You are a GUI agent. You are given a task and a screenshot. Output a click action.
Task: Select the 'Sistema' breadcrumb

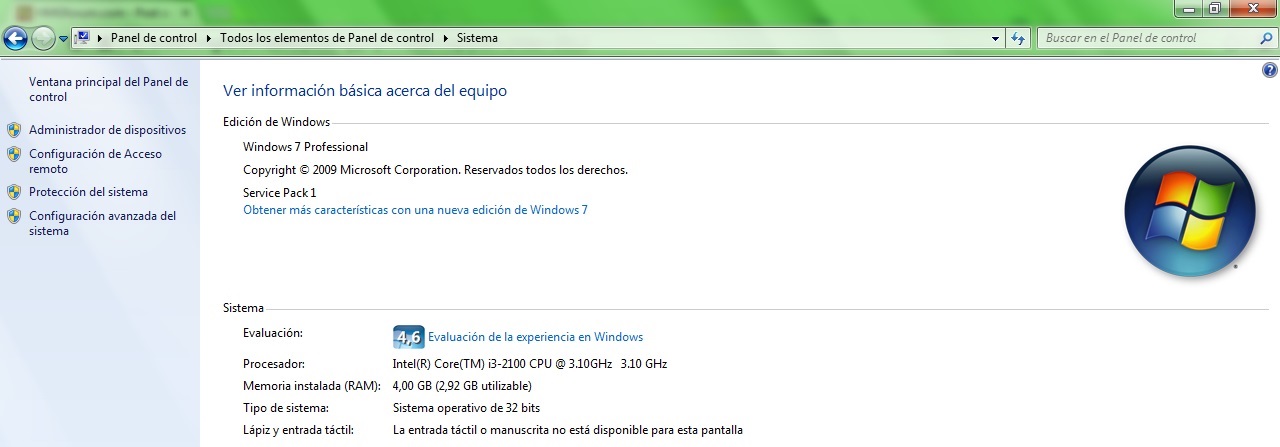click(477, 38)
